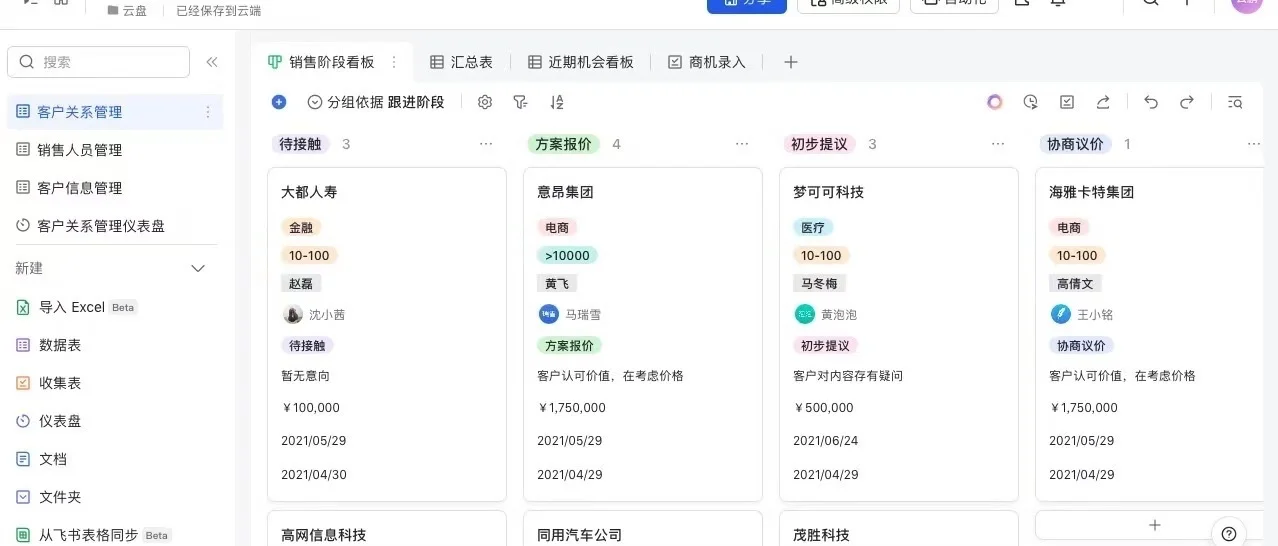Click ¥100,000 amount in 大都人寿 card

pyautogui.click(x=311, y=408)
